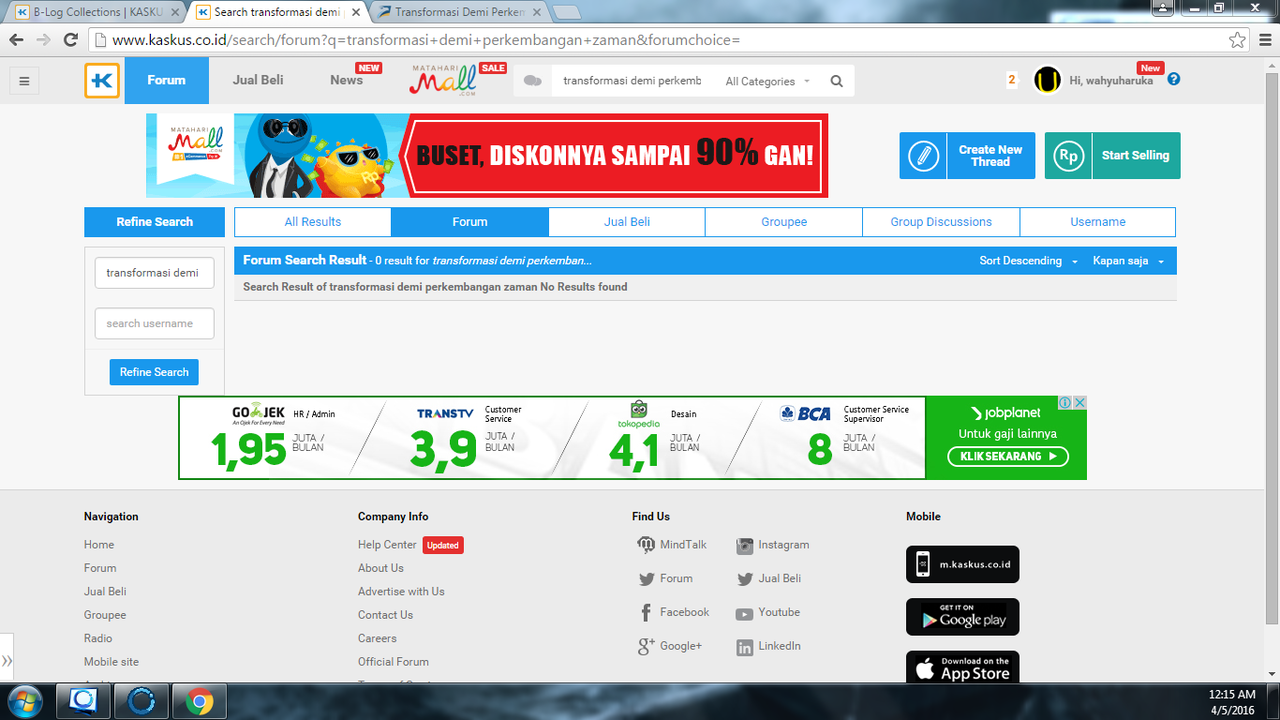Viewport: 1280px width, 720px height.
Task: Open the m.kaskus.co.id mobile site badge
Action: click(x=963, y=564)
